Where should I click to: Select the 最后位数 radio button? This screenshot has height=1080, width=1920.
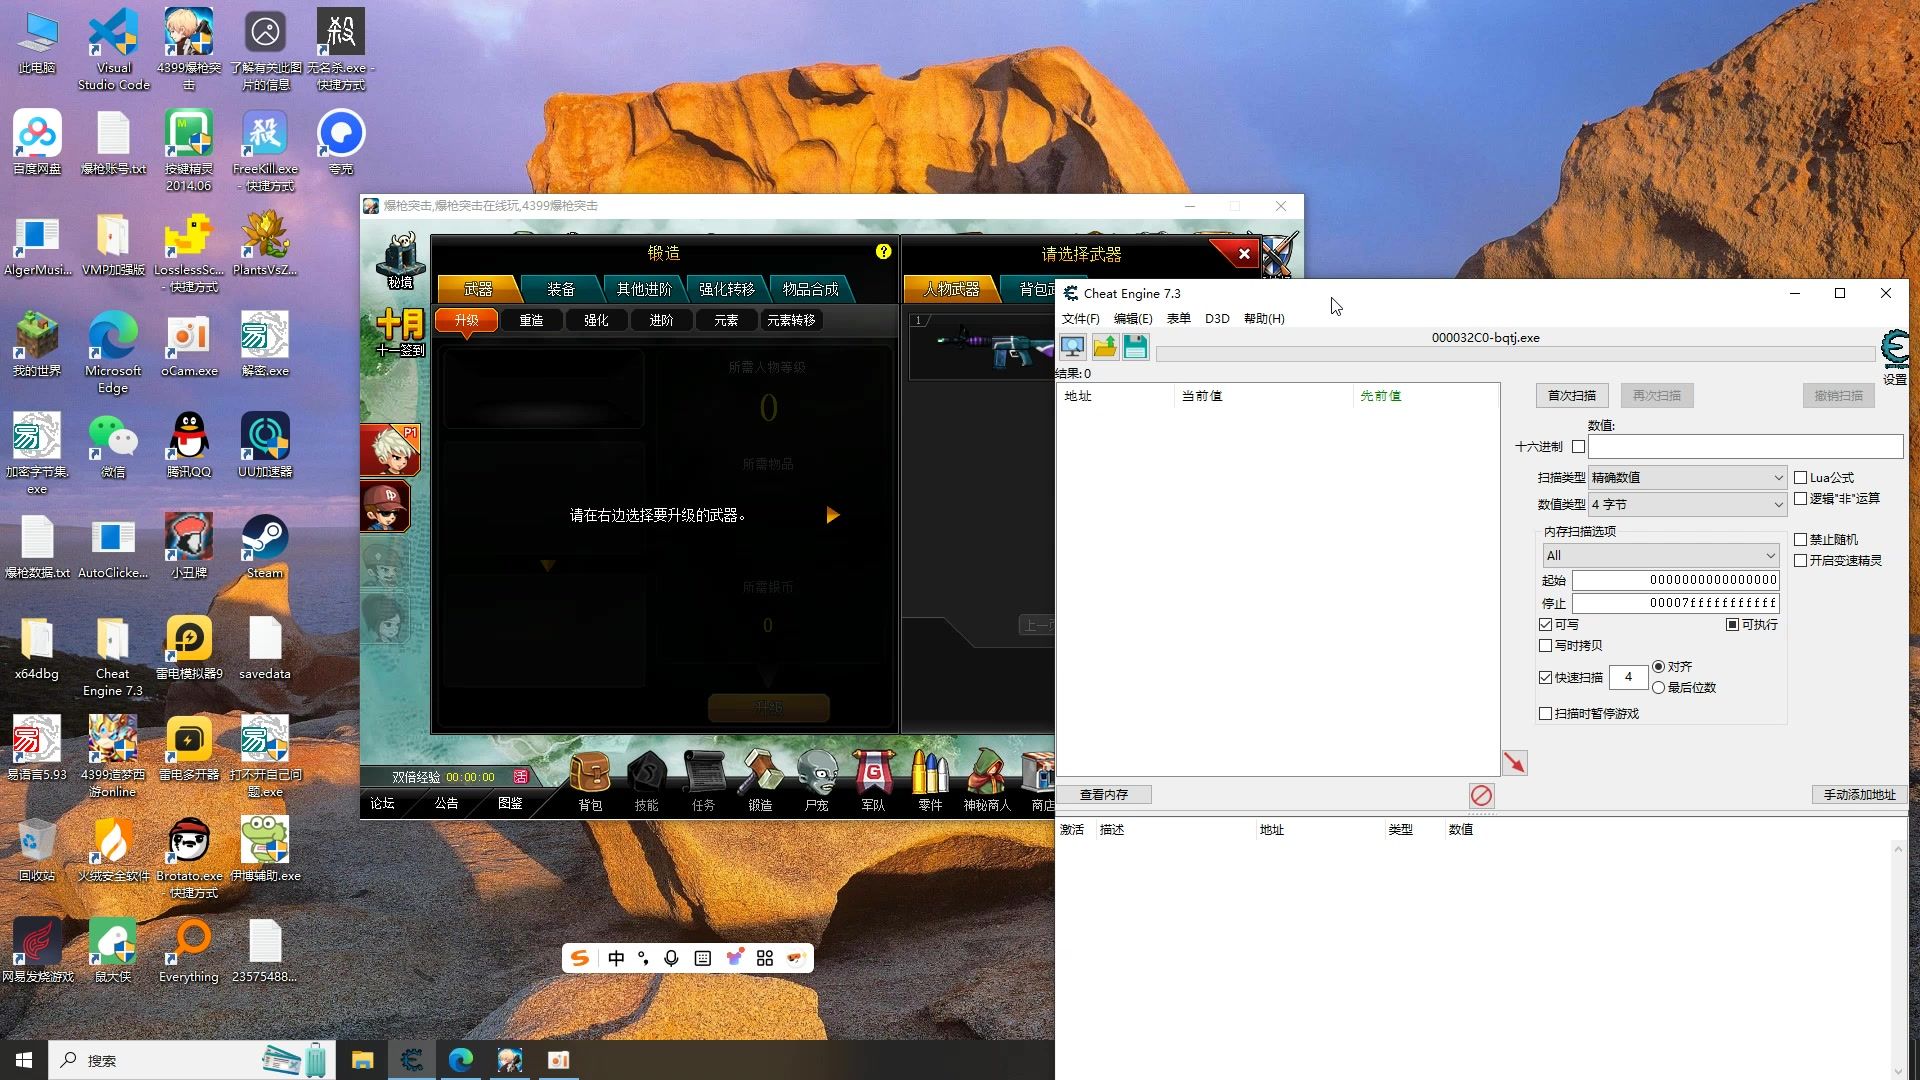click(x=1659, y=688)
